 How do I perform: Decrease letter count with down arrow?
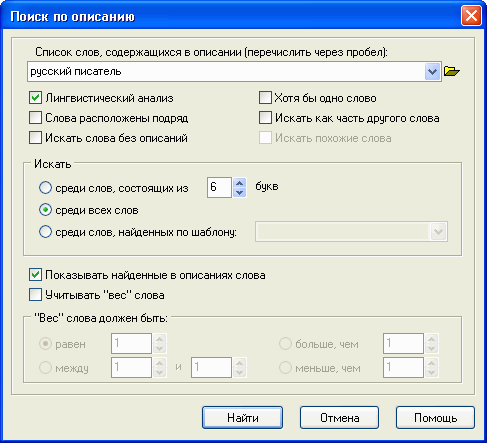[x=239, y=192]
